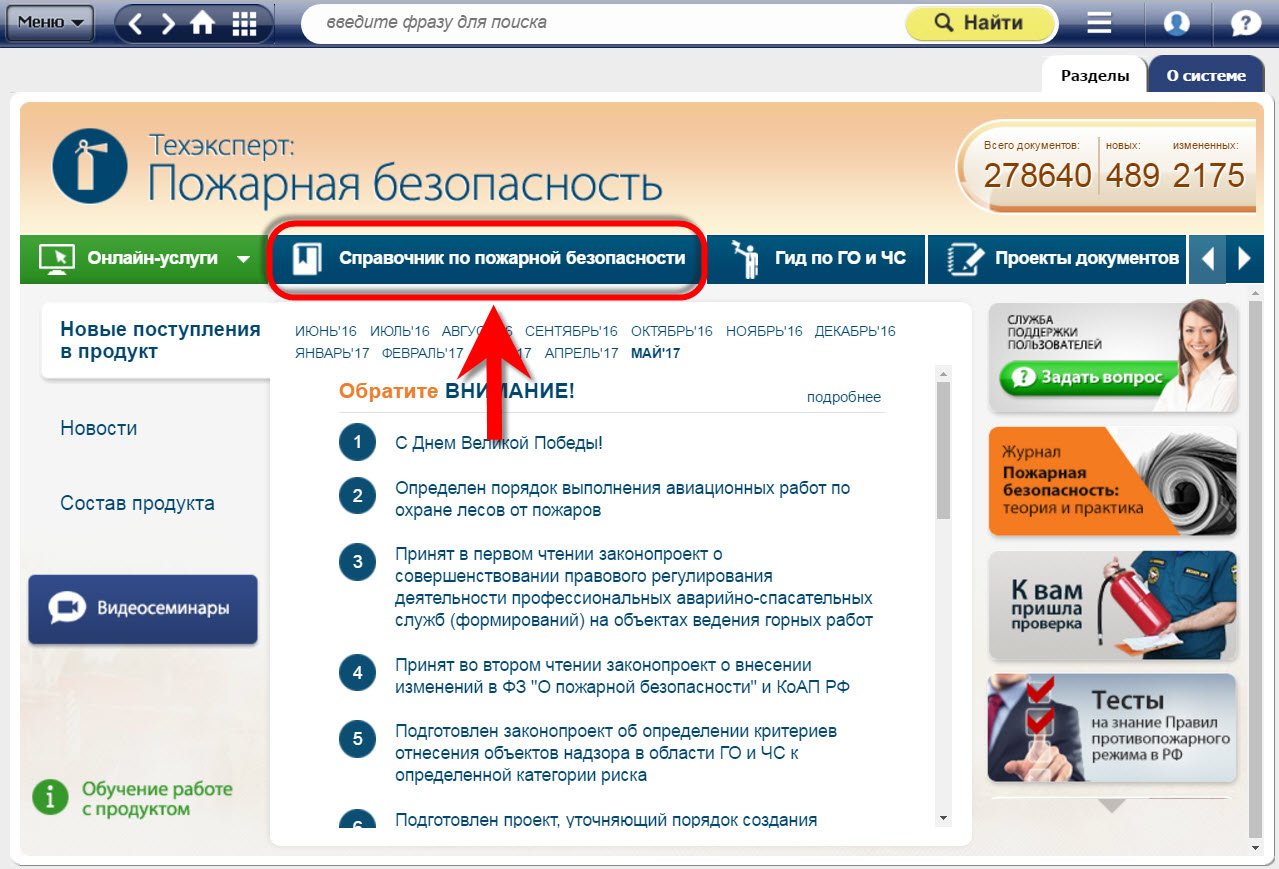Screen dimensions: 1279x869
Task: Switch to the О системе tab
Action: coord(1206,75)
